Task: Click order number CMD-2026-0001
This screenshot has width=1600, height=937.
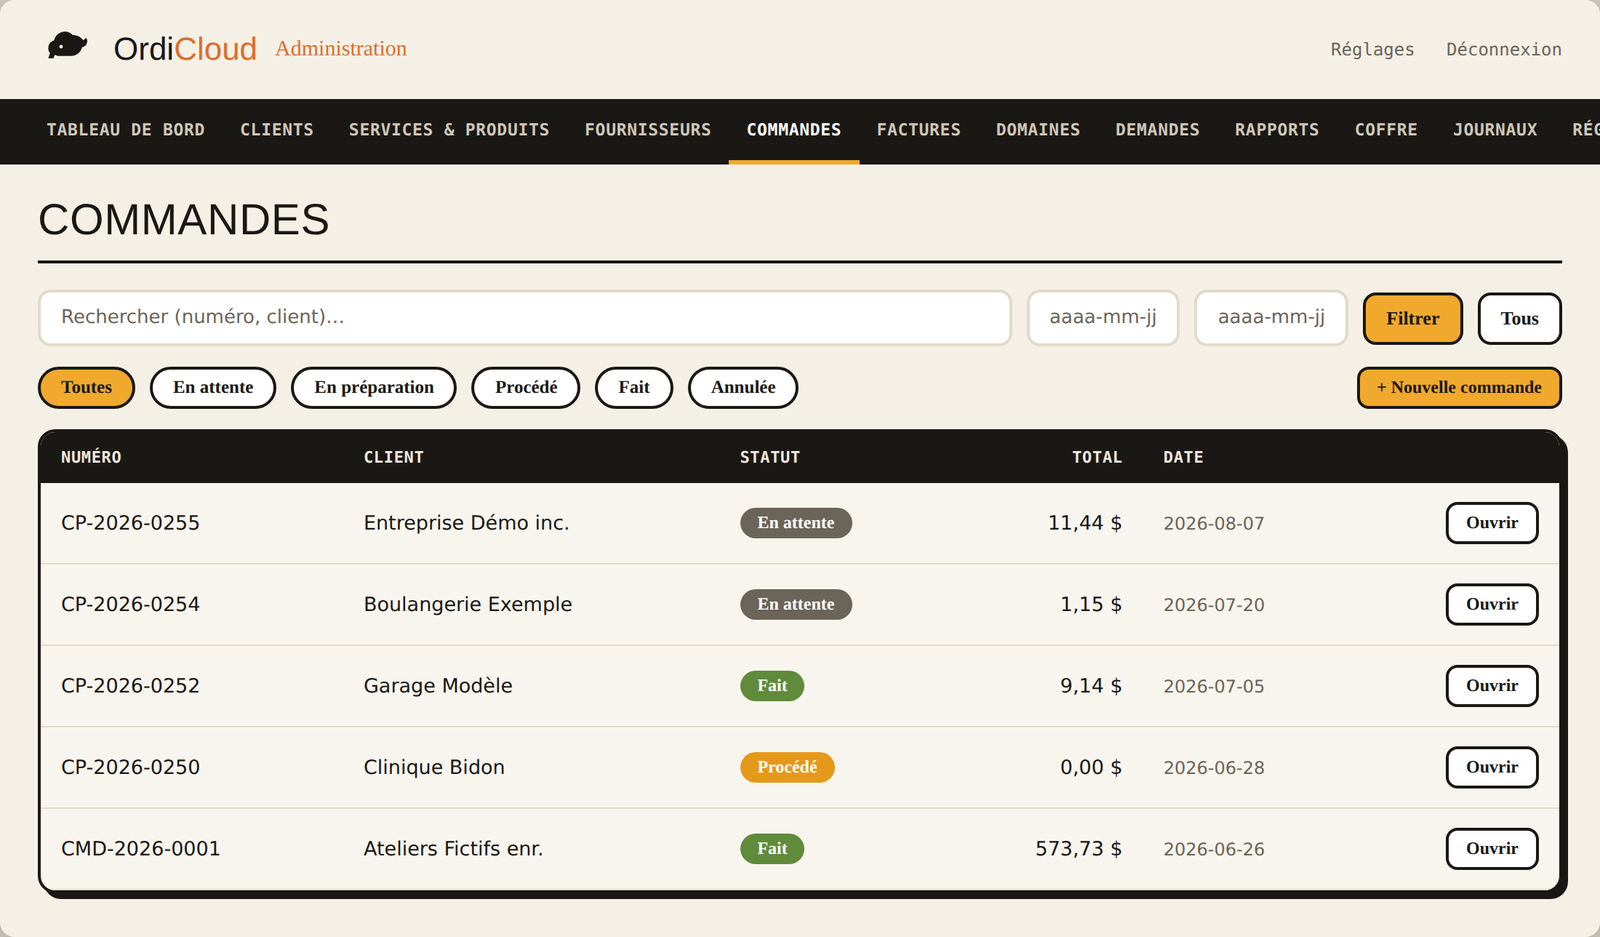Action: [141, 849]
